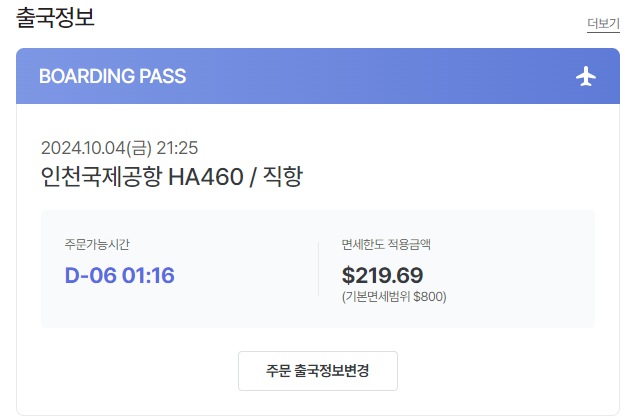Click the 주문가능시간 label
The height and width of the screenshot is (420, 635).
97,244
